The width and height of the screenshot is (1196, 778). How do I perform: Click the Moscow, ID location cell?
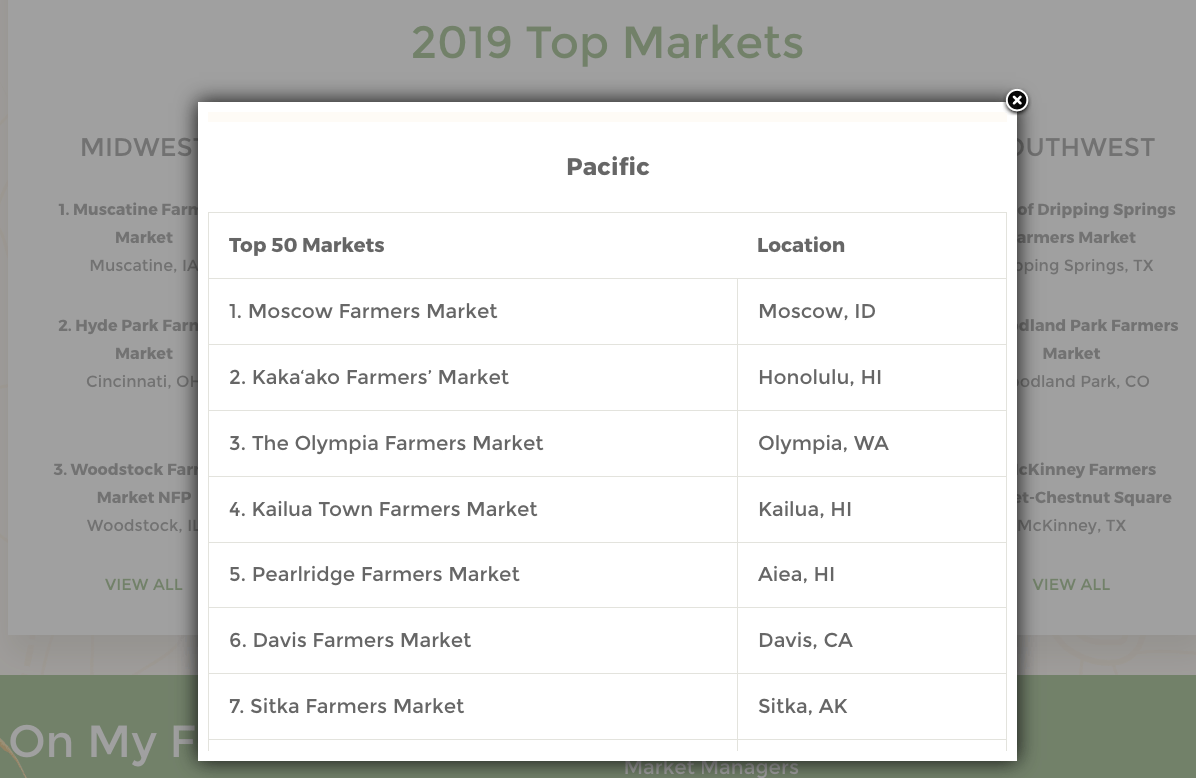tap(817, 311)
